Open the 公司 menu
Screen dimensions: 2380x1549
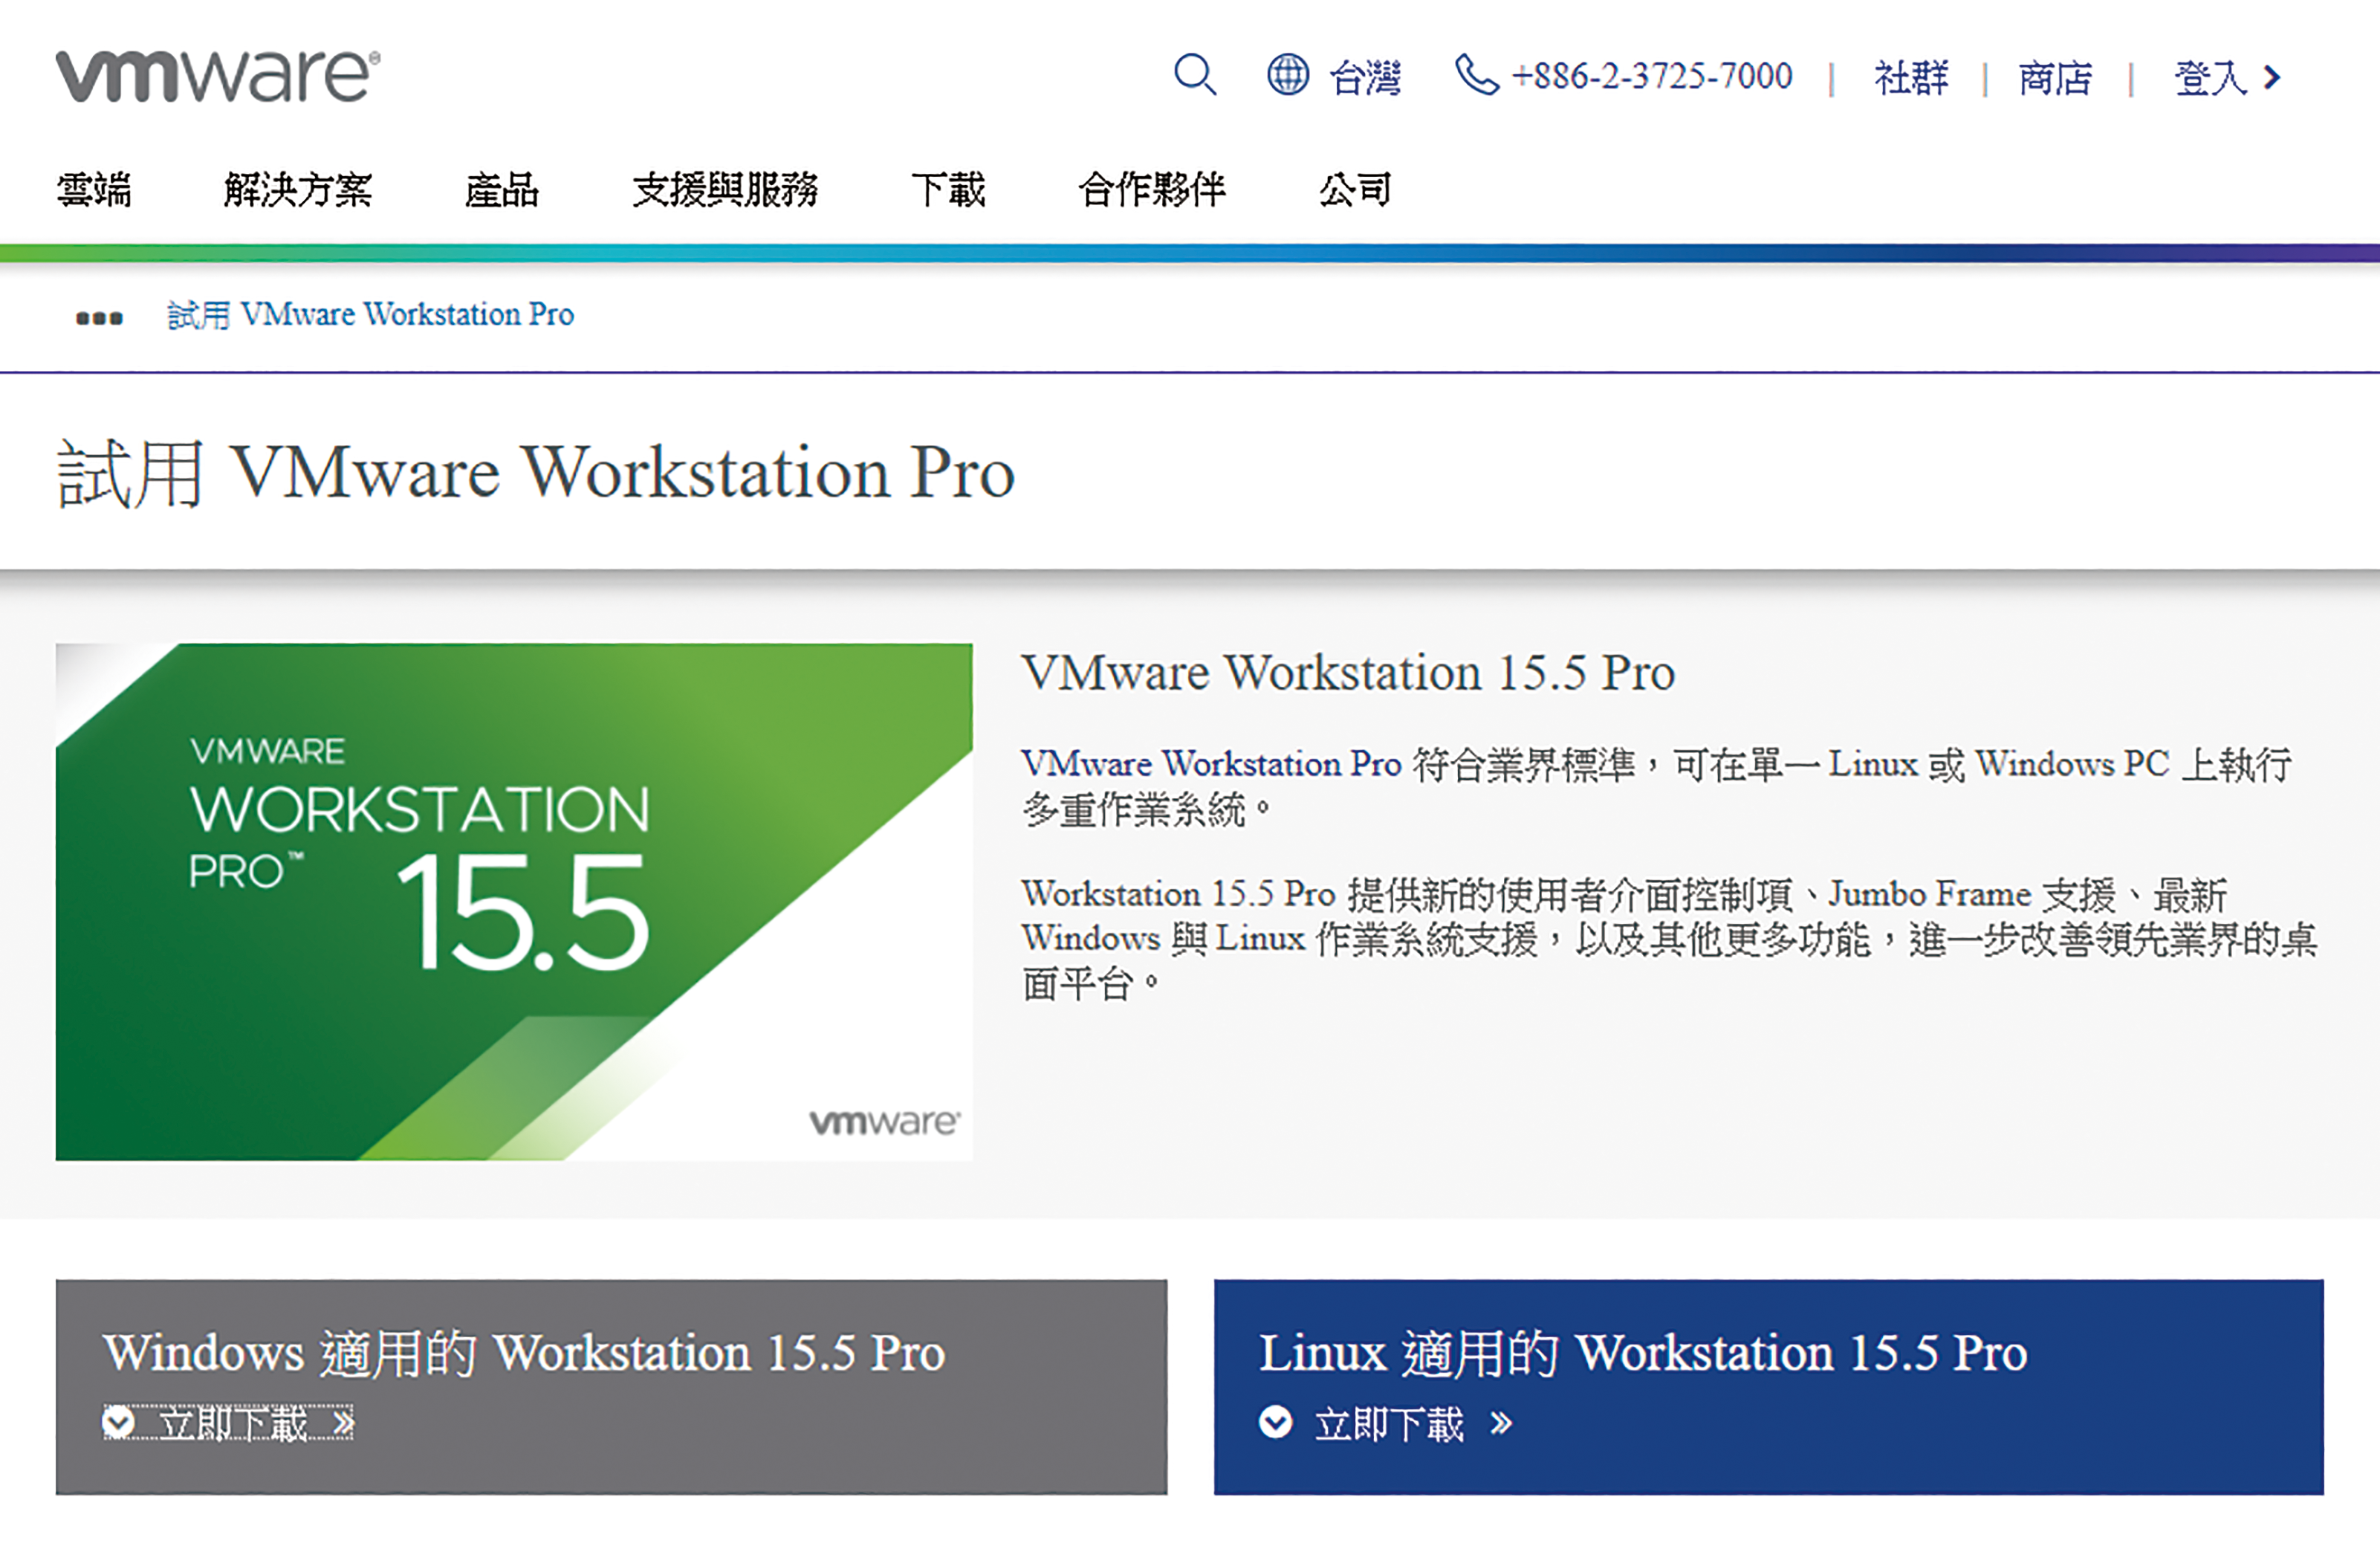pos(1355,189)
